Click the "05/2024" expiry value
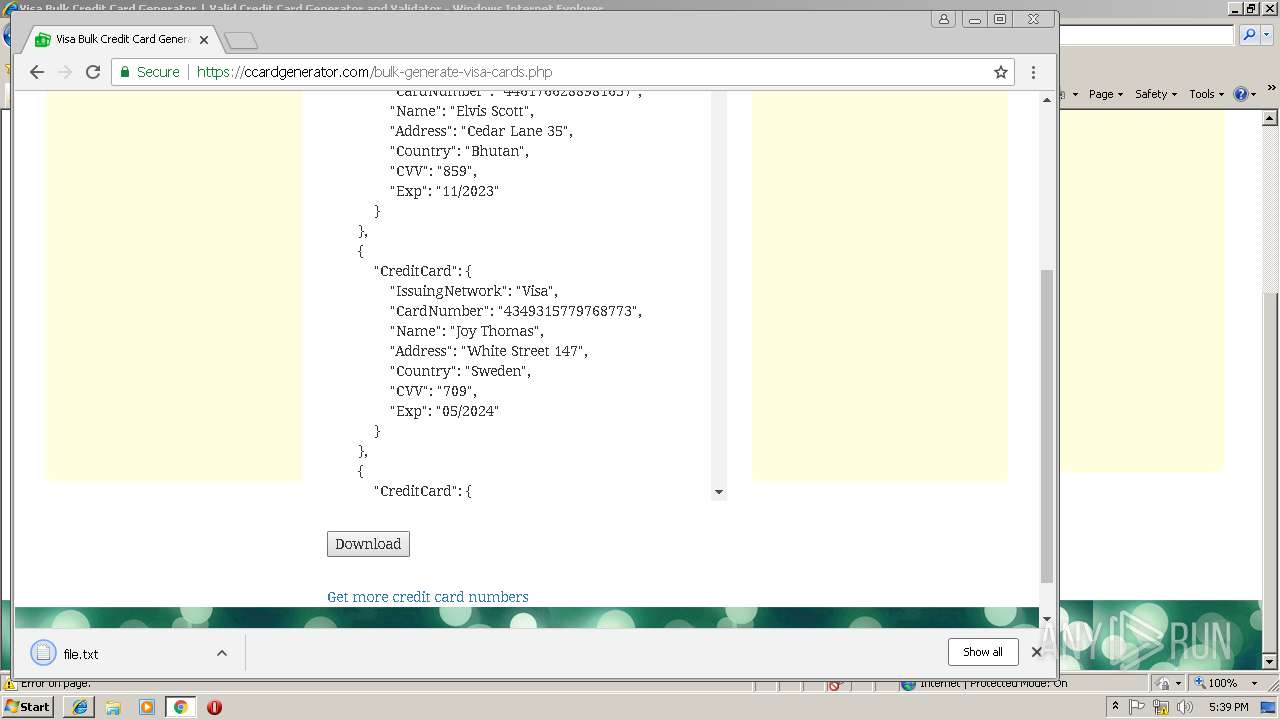The width and height of the screenshot is (1280, 720). pos(467,411)
